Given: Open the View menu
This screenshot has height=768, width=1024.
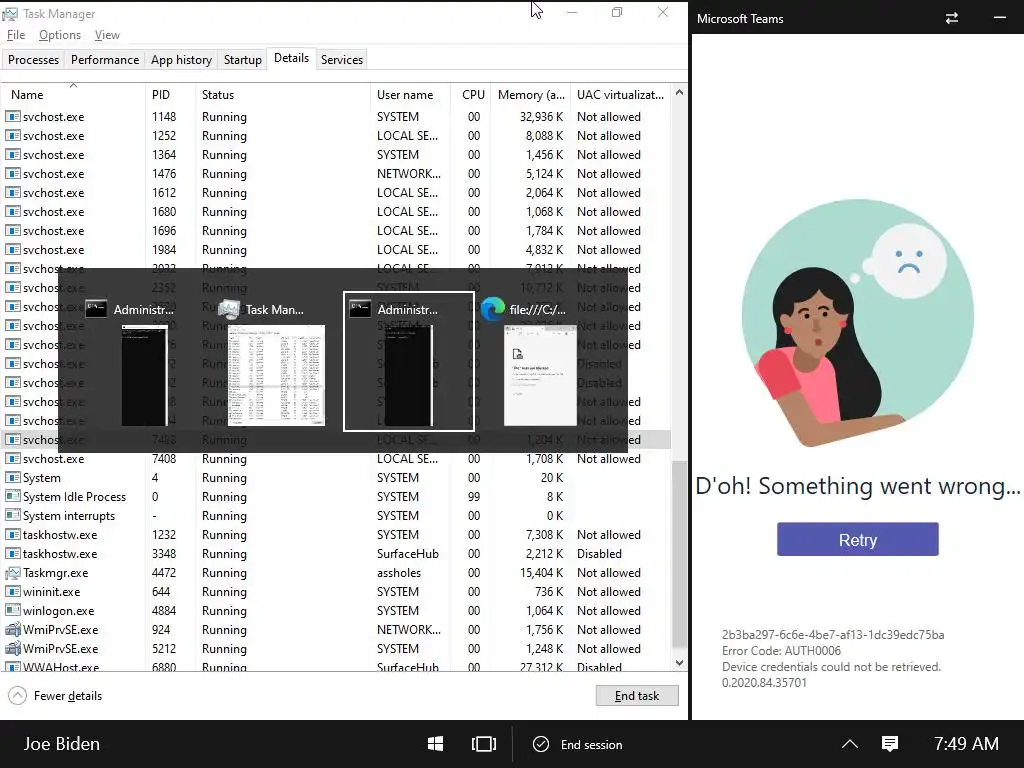Looking at the screenshot, I should pos(107,35).
